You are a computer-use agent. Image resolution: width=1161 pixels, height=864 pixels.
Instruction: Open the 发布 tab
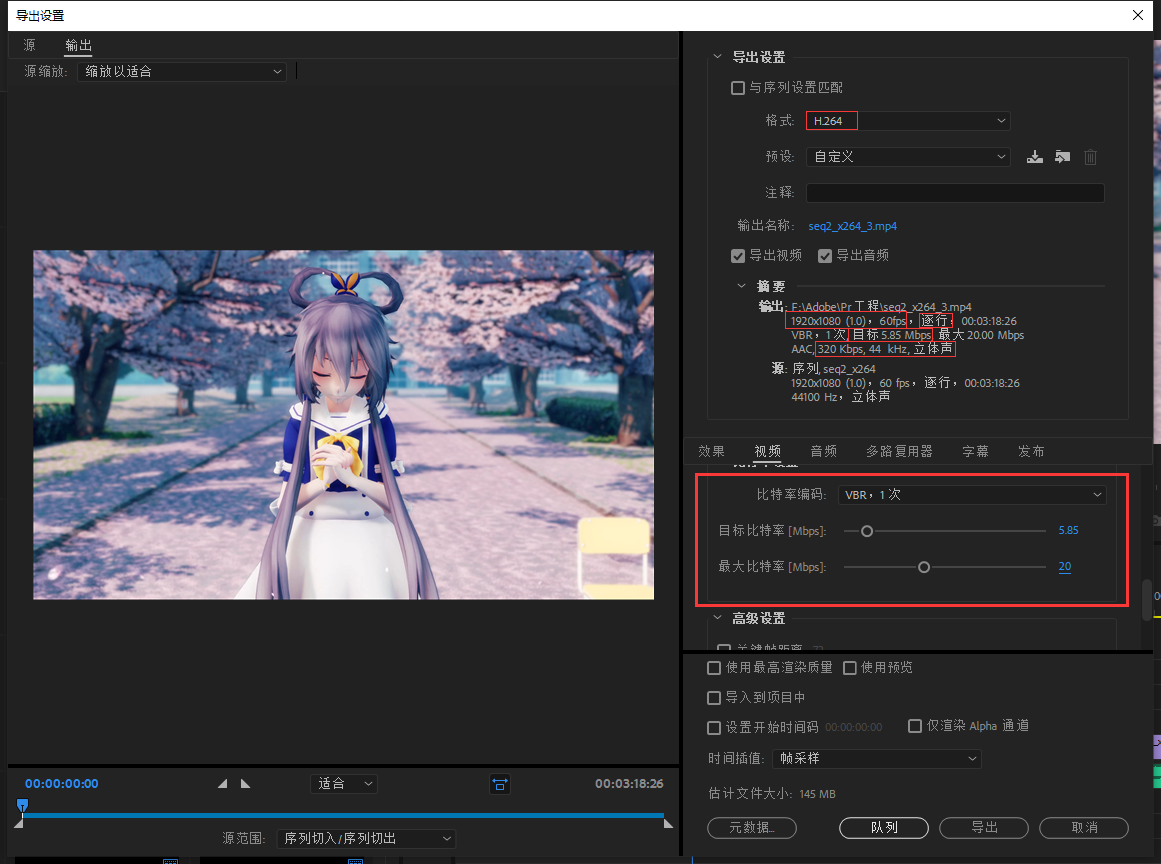[x=1031, y=451]
